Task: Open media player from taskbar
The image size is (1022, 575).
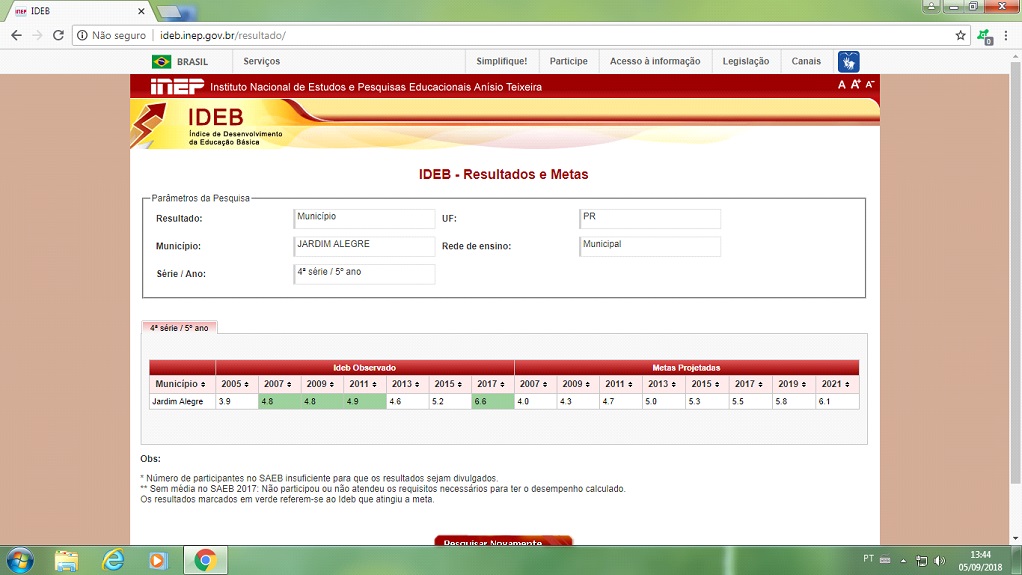Action: [158, 561]
